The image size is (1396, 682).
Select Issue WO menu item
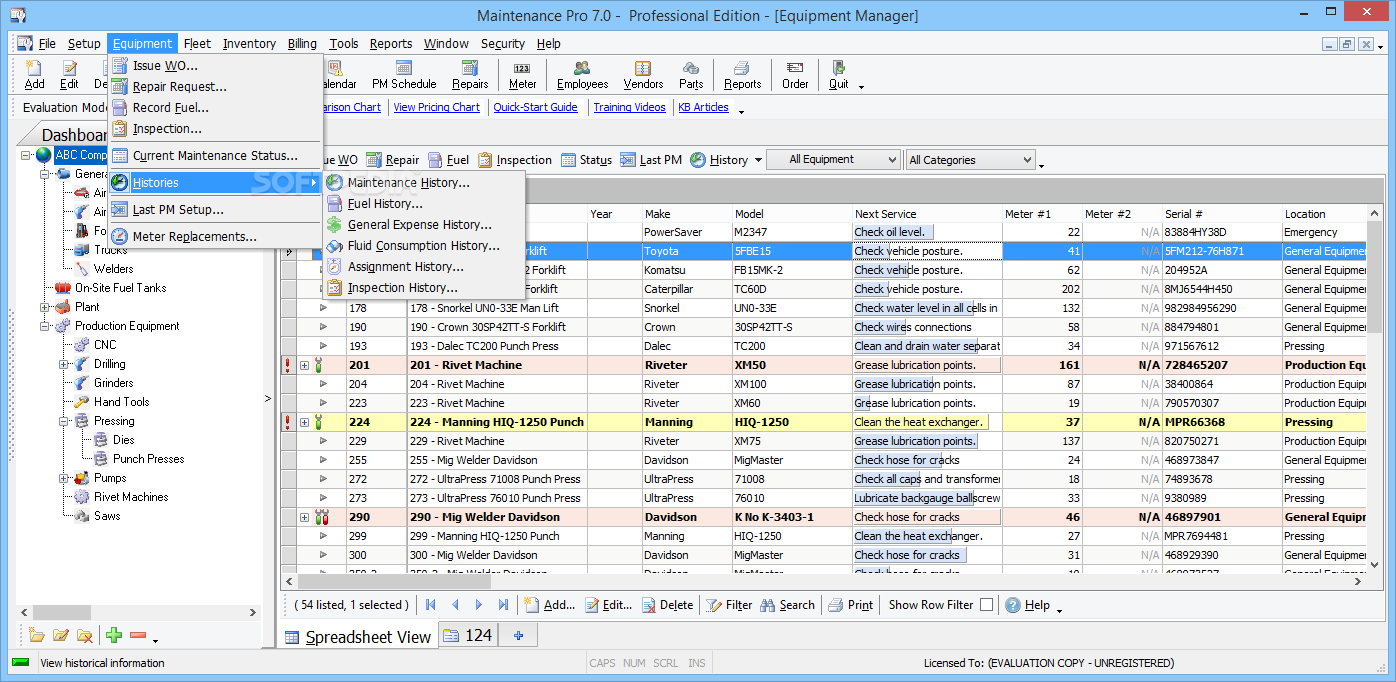(x=165, y=66)
